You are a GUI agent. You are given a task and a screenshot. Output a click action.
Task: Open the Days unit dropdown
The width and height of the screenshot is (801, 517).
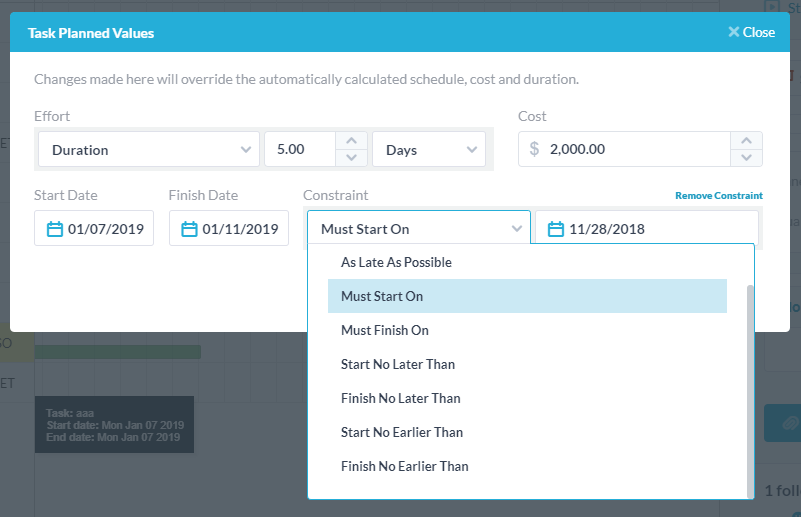click(x=428, y=150)
